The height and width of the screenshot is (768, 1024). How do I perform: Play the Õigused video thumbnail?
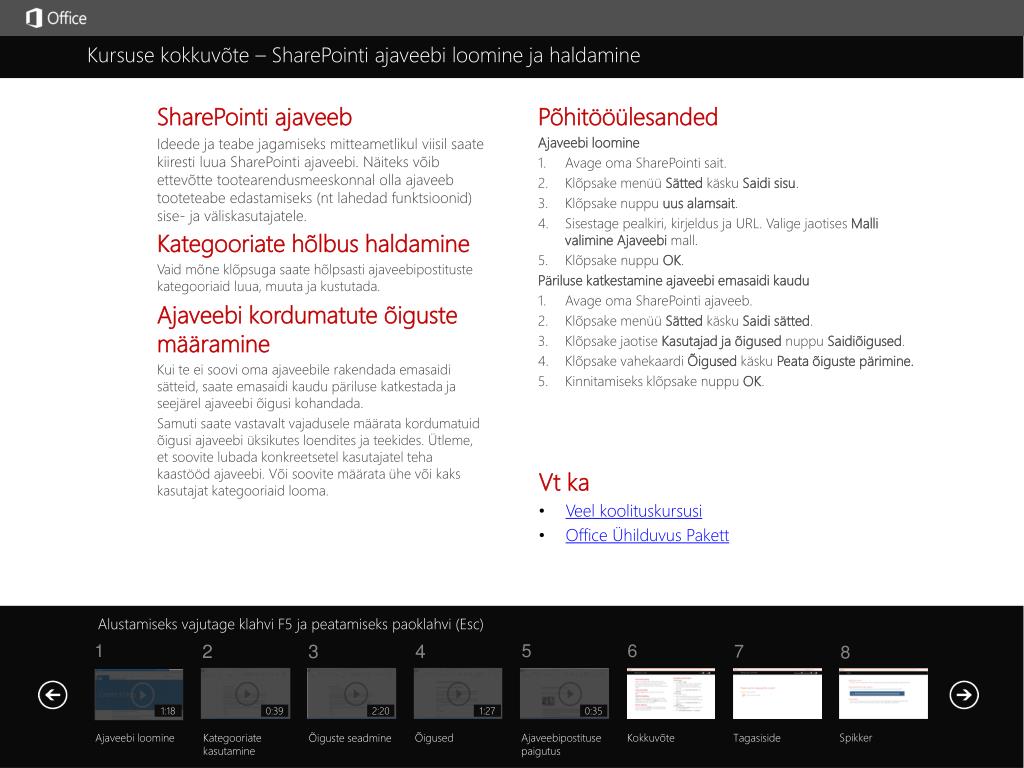[x=458, y=694]
